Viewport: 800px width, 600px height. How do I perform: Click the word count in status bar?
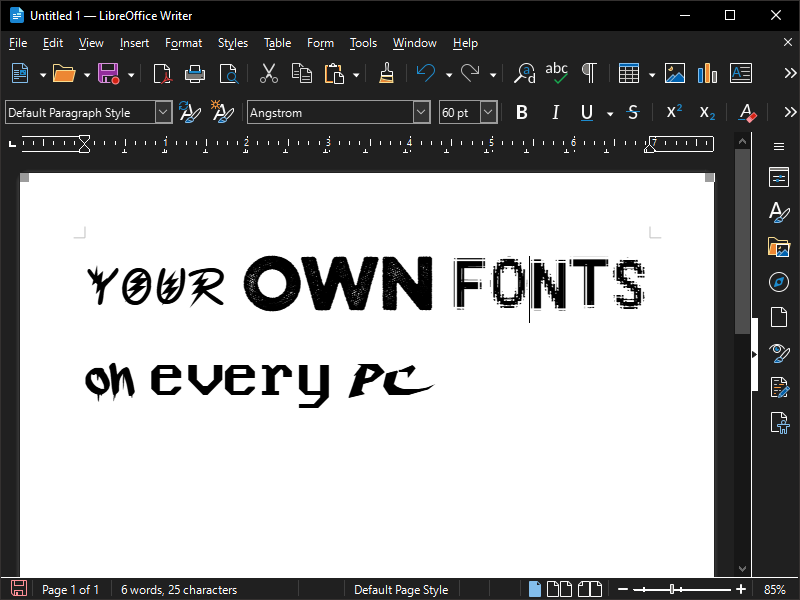click(178, 590)
